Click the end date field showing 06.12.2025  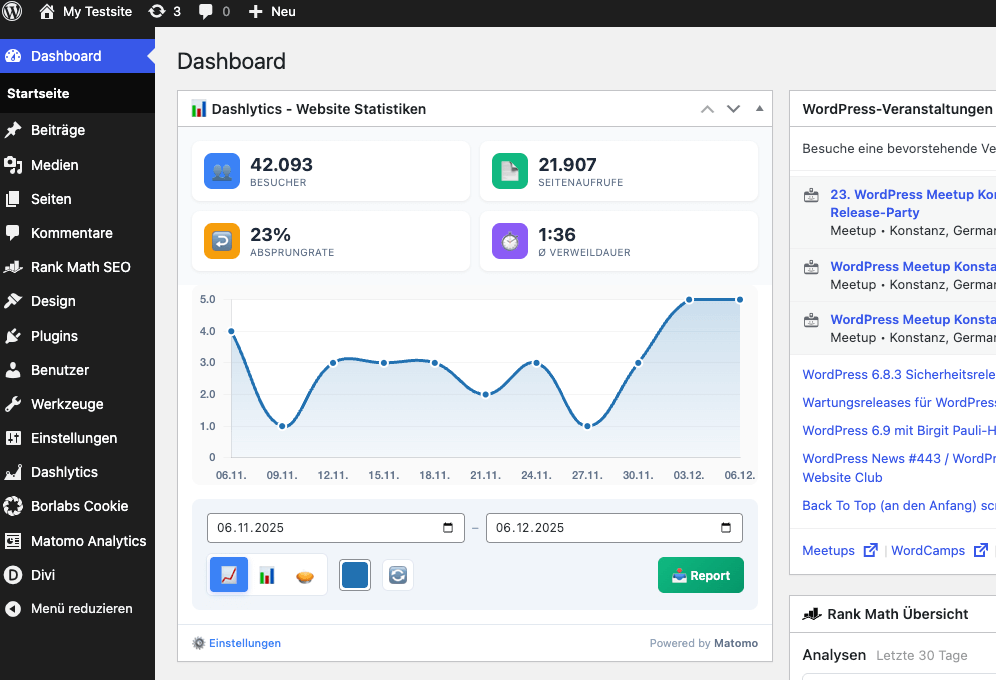(x=600, y=528)
